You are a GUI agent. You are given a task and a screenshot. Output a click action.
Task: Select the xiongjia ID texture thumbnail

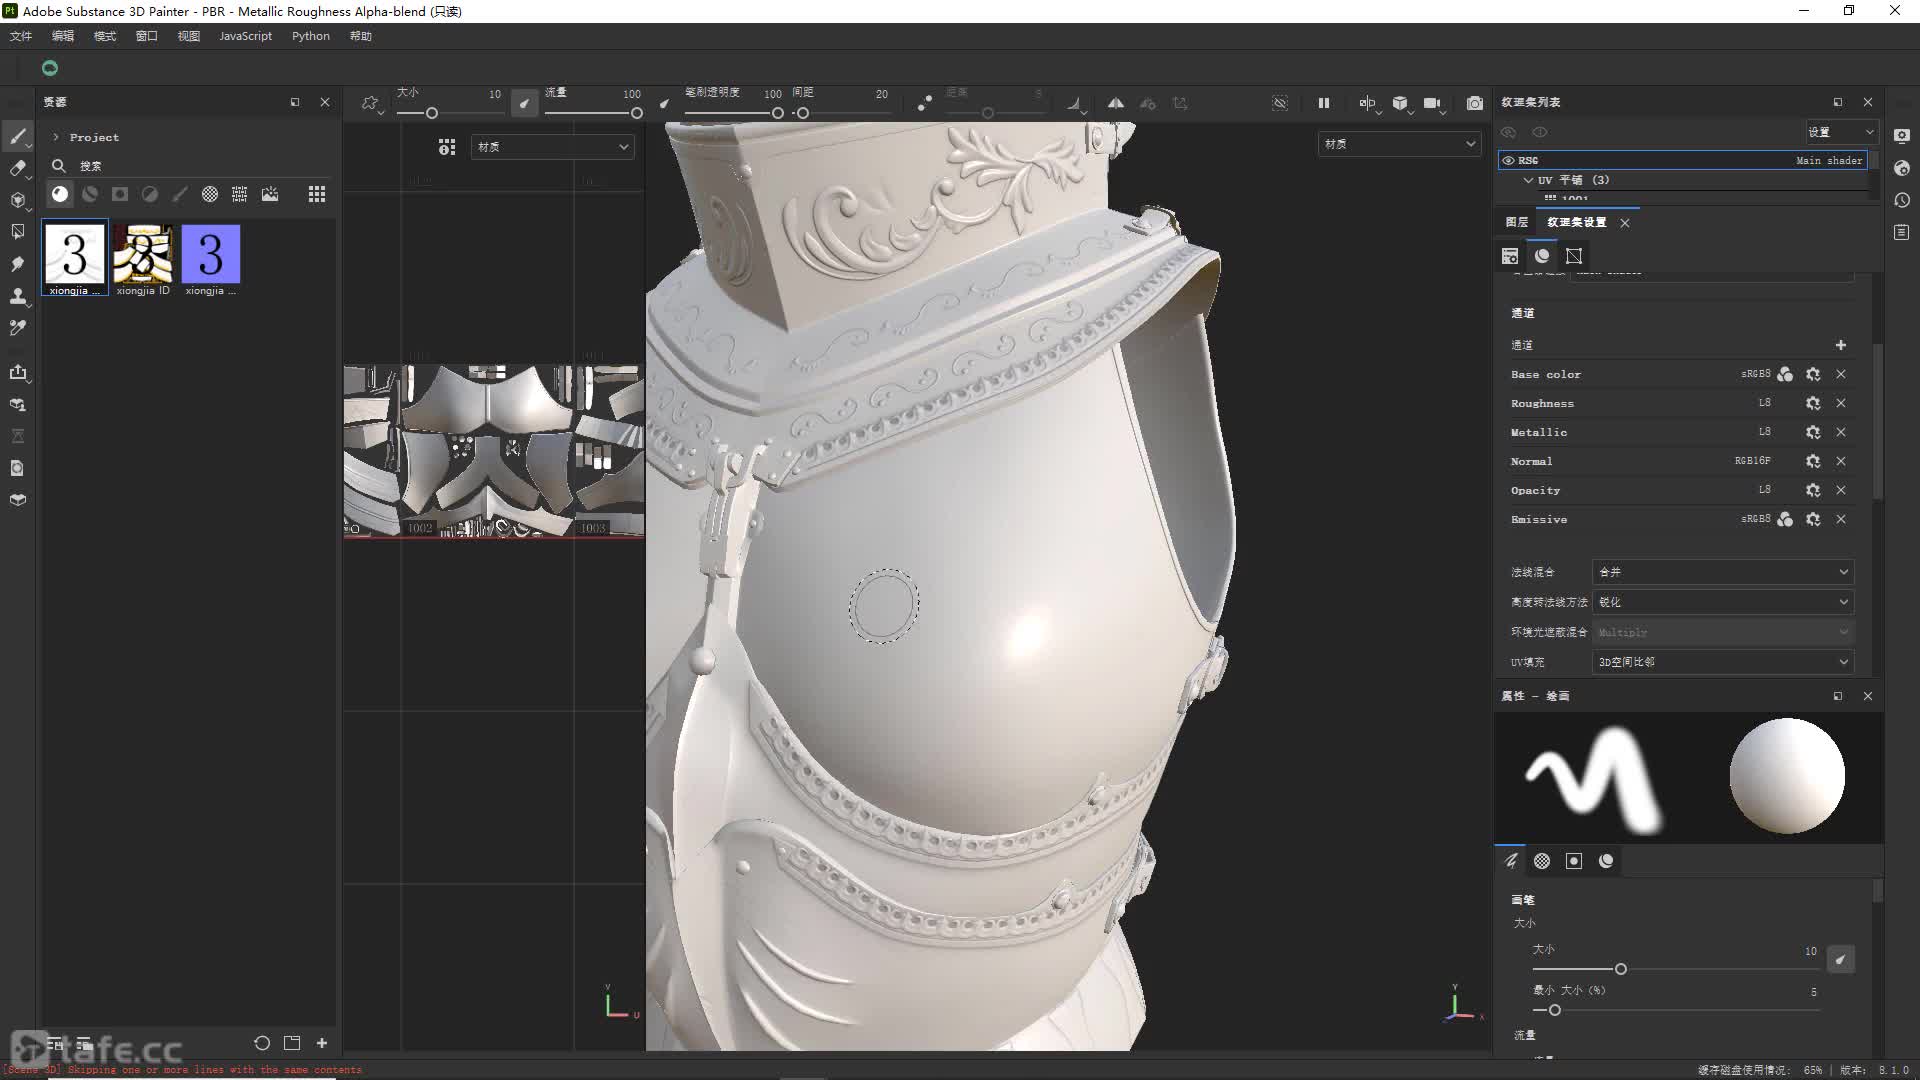click(143, 259)
